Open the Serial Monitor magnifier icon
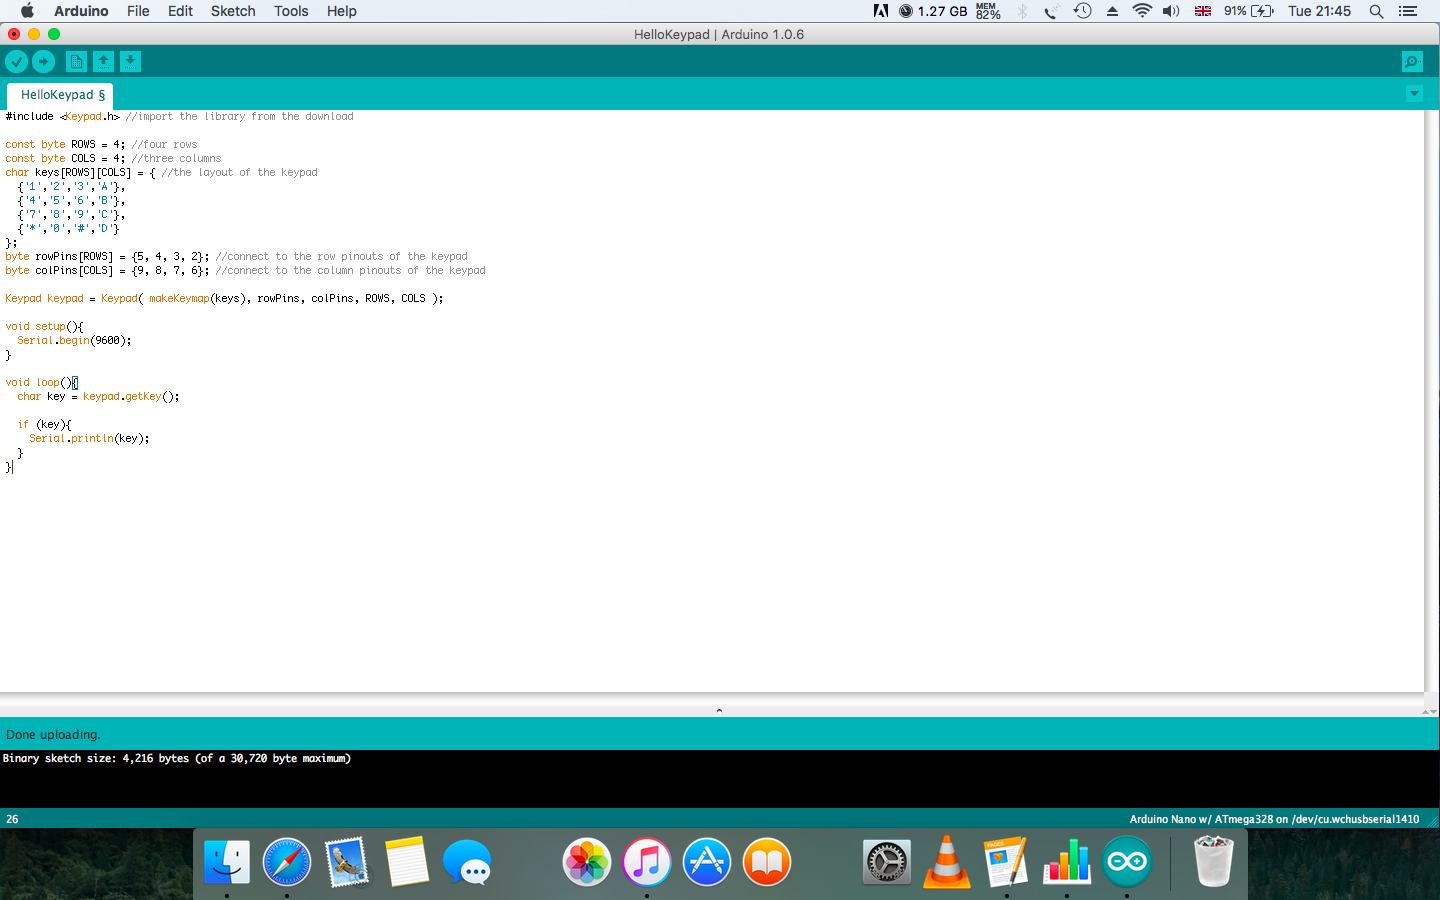Image resolution: width=1440 pixels, height=900 pixels. point(1412,62)
